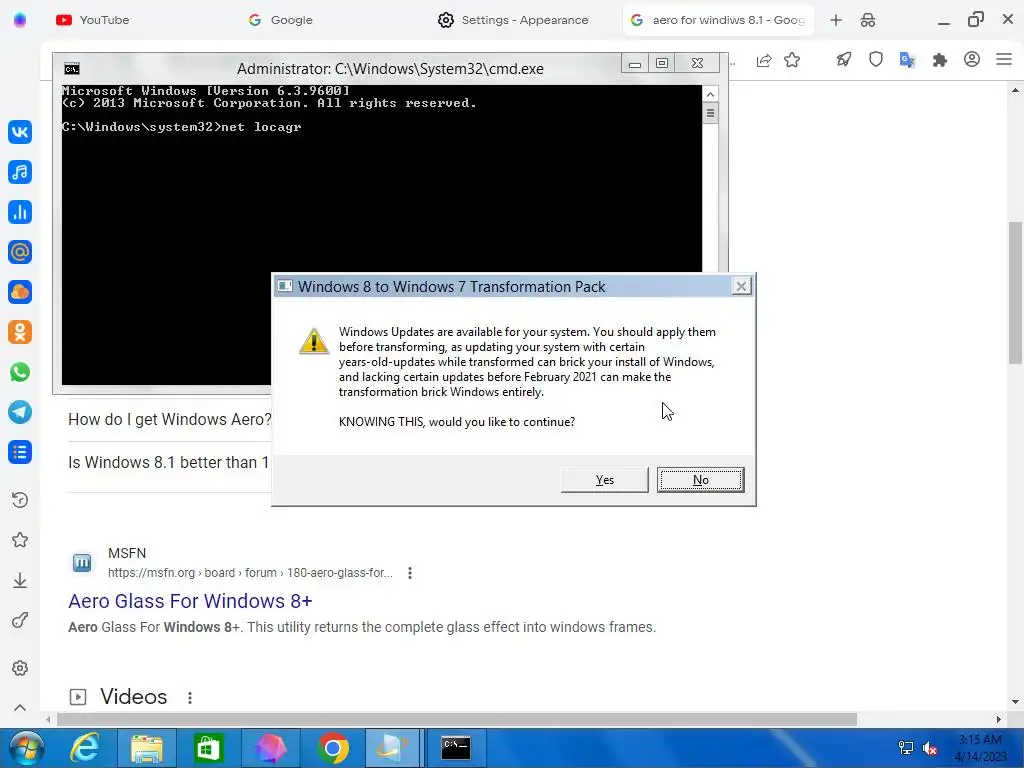The width and height of the screenshot is (1024, 768).
Task: Open the blue list sidebar icon
Action: click(20, 452)
